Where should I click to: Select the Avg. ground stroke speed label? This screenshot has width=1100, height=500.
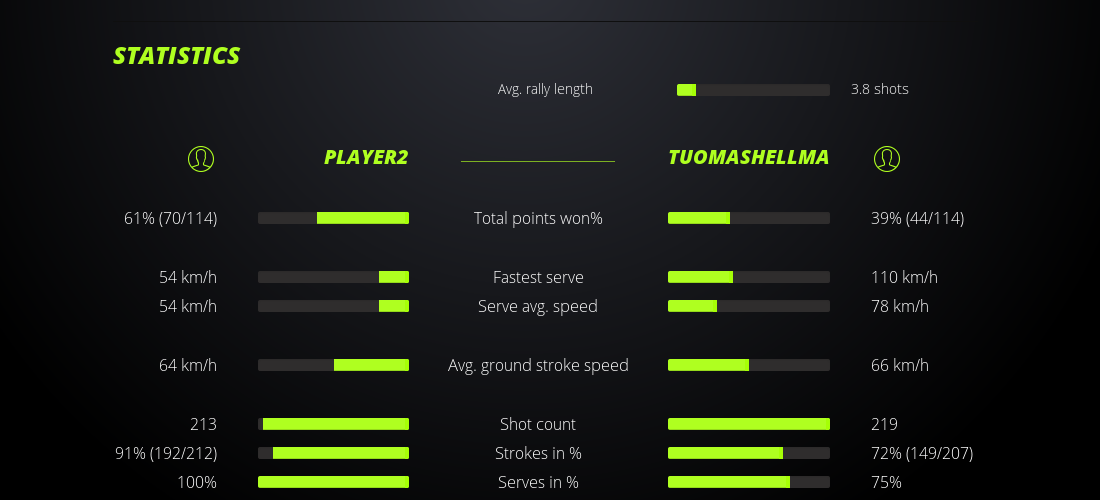click(538, 365)
